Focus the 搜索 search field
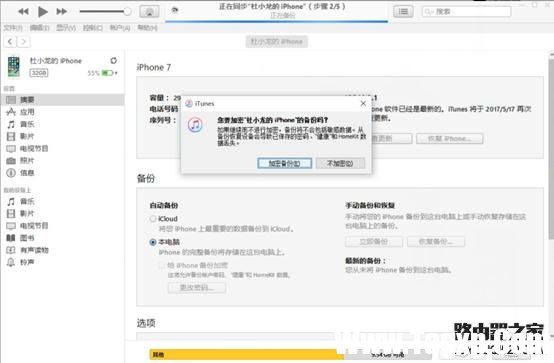 [x=466, y=12]
